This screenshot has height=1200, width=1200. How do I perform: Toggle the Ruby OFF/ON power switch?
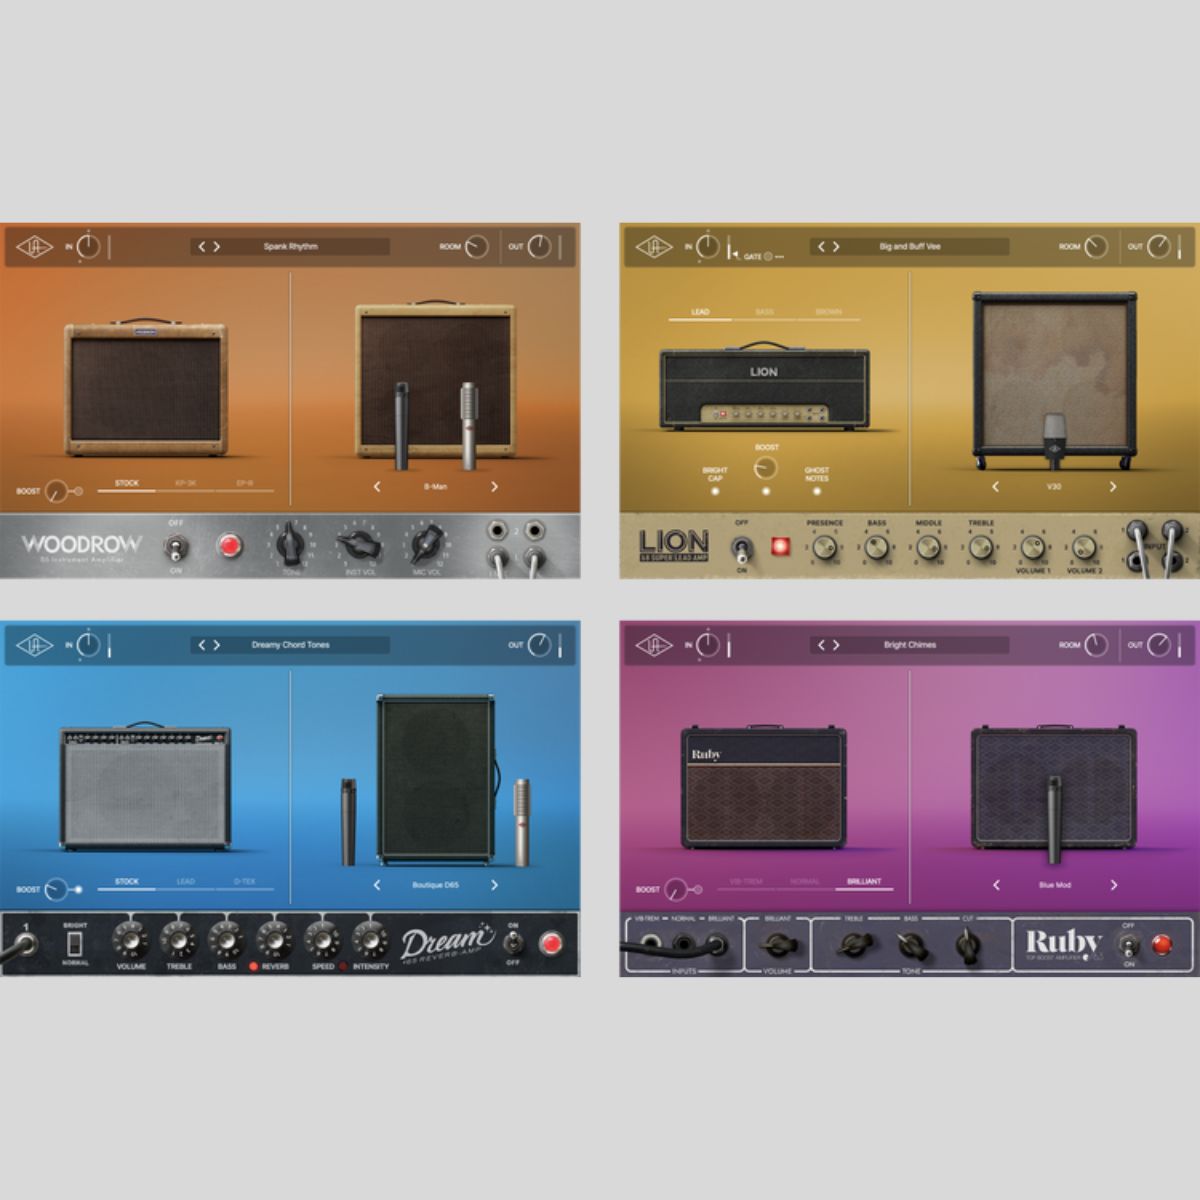tap(1129, 944)
